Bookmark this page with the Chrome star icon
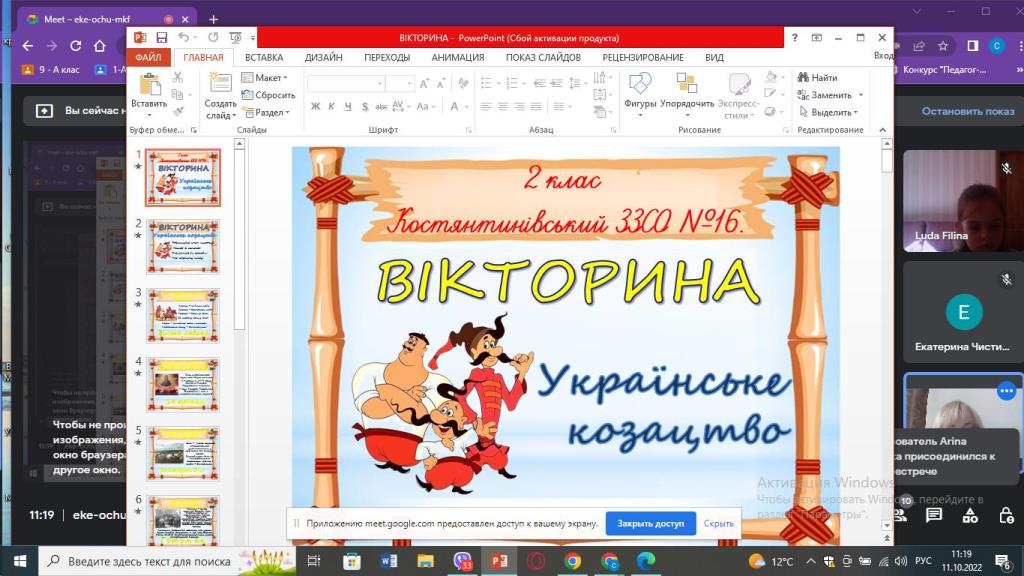 (x=943, y=46)
